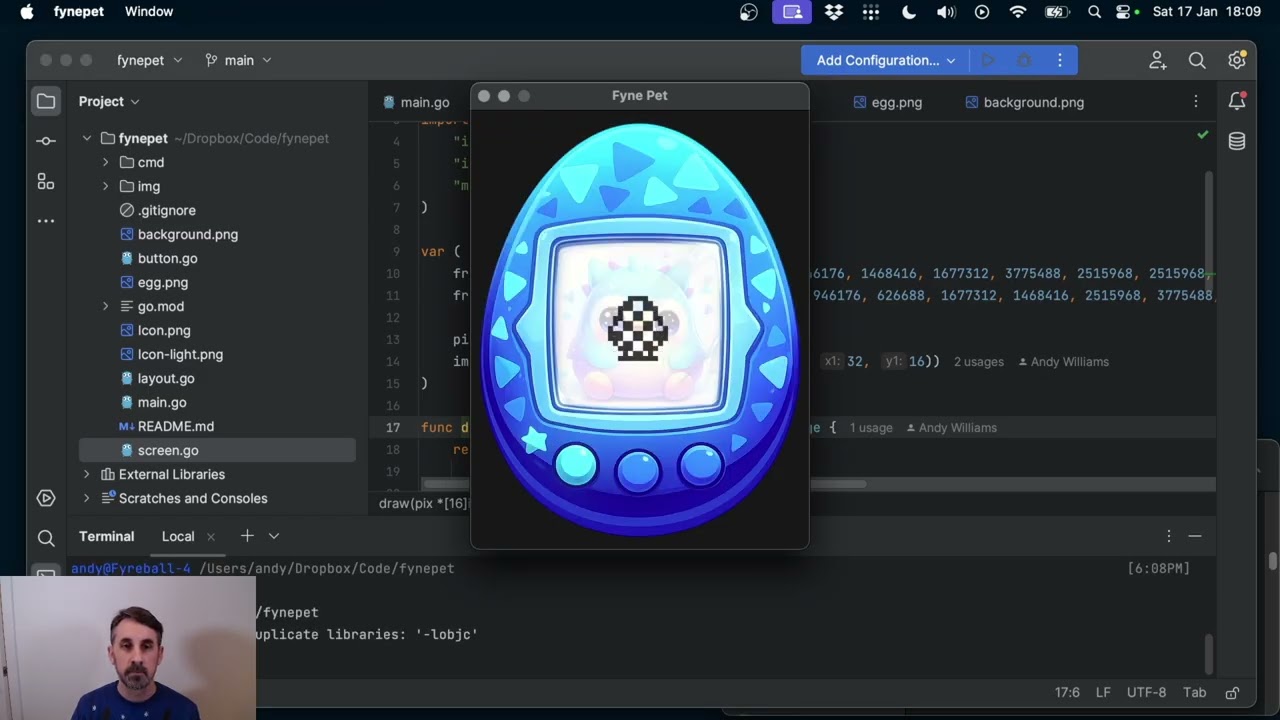Screen dimensions: 1280x720
Task: Switch to main.go editor tab
Action: pos(415,102)
